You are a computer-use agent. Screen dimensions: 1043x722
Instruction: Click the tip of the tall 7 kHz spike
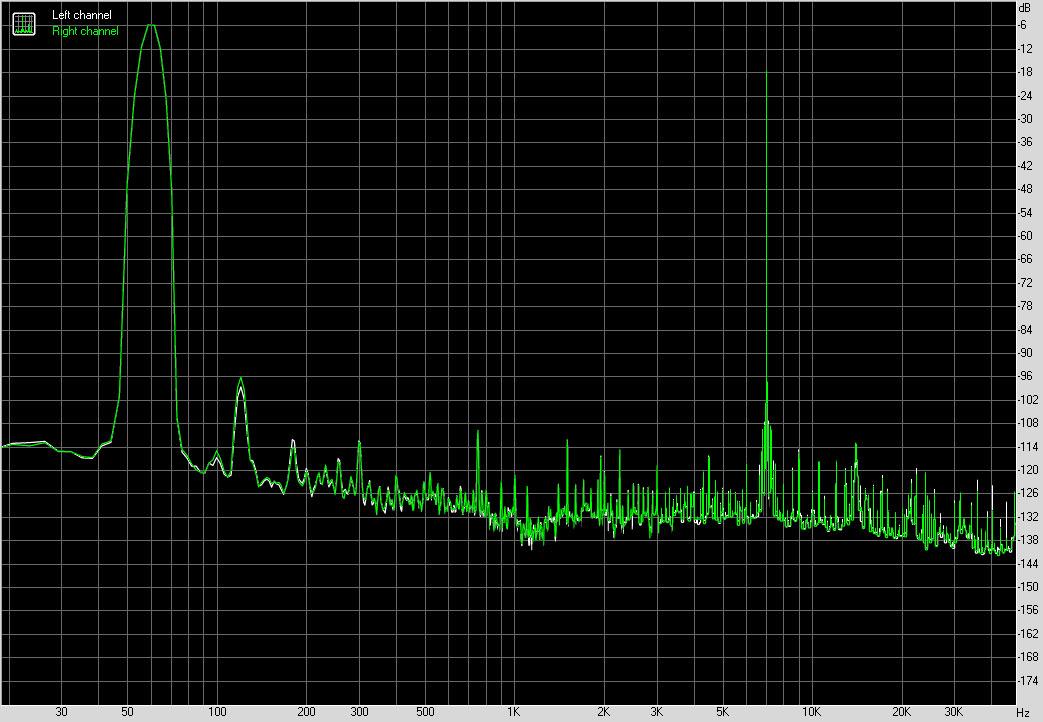tap(766, 72)
